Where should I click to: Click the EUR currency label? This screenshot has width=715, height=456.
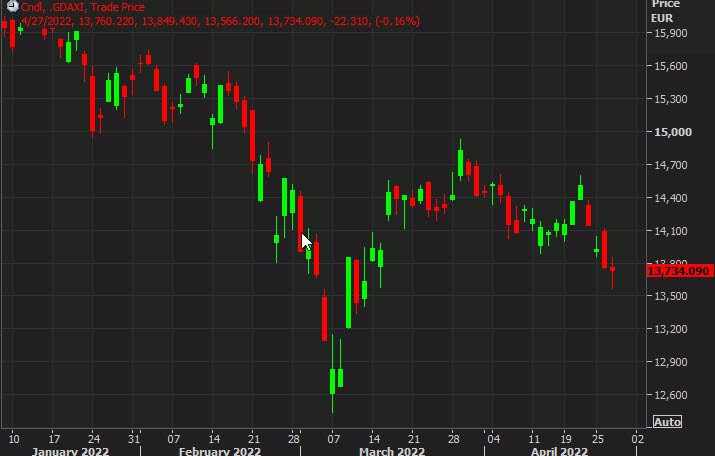click(x=662, y=18)
